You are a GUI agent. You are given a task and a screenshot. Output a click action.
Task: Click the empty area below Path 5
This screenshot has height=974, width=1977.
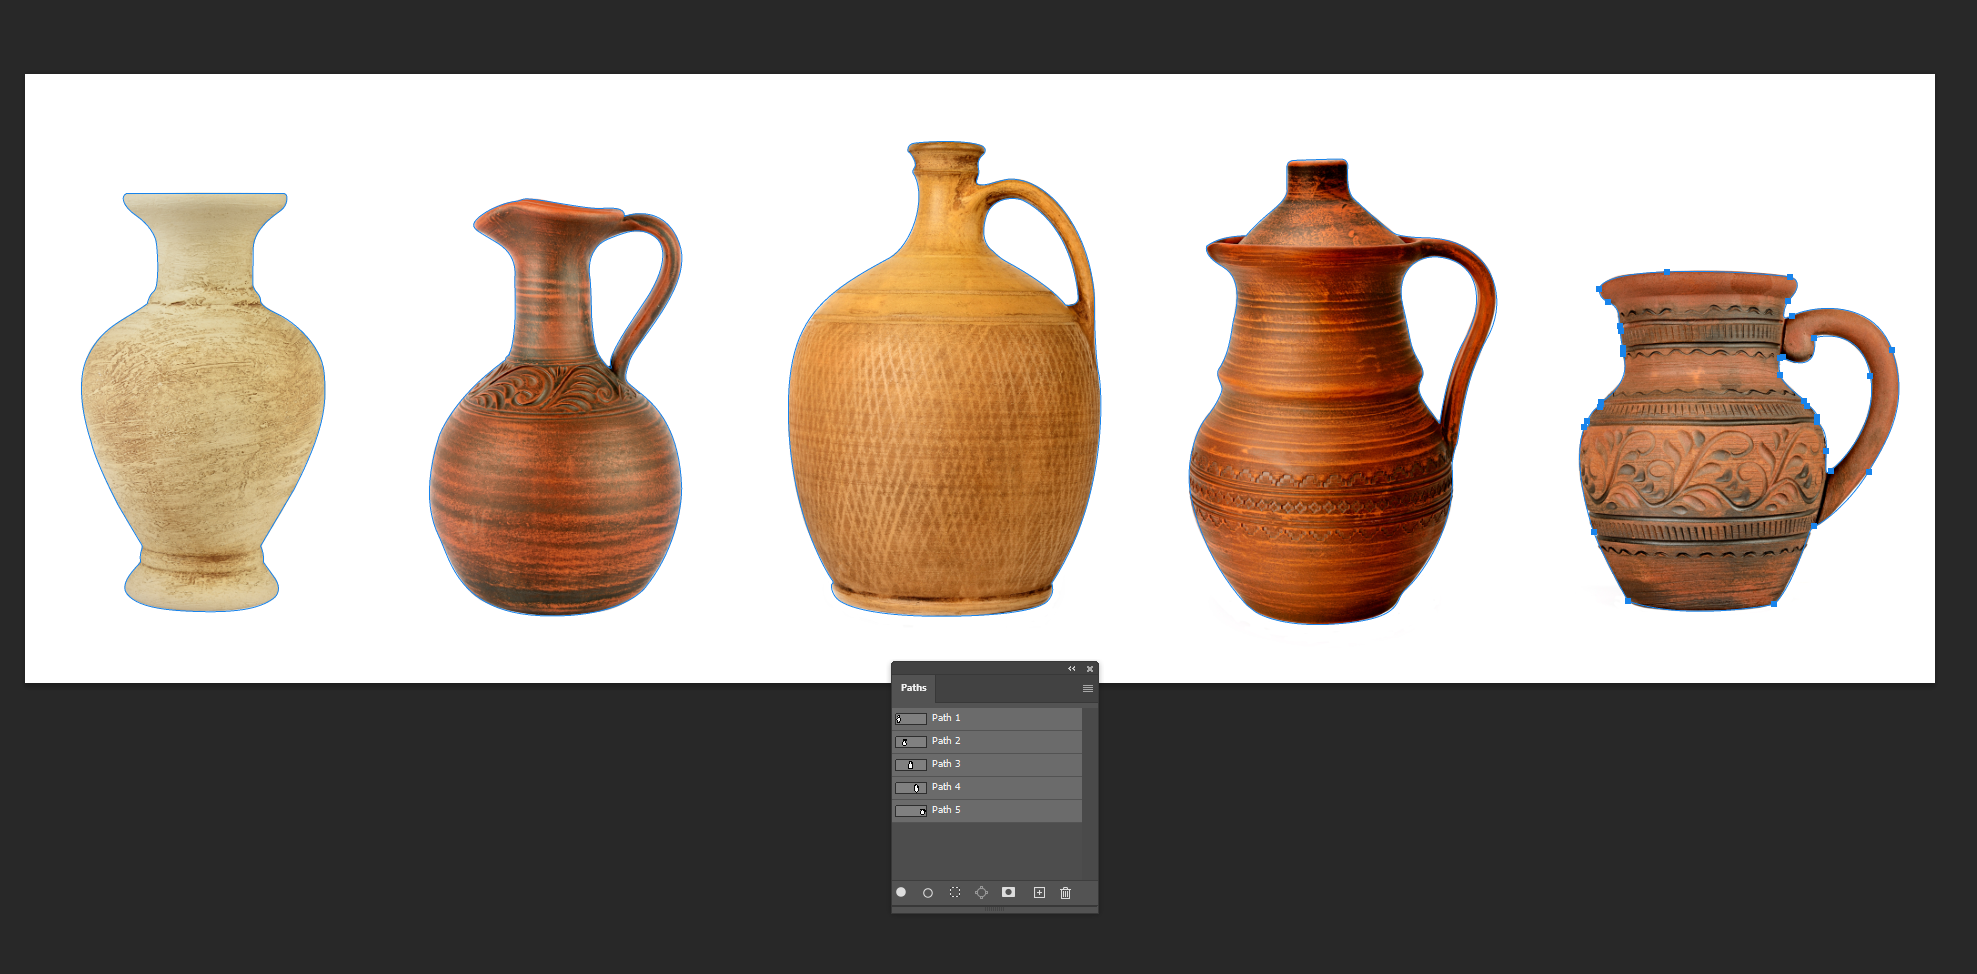pyautogui.click(x=986, y=850)
